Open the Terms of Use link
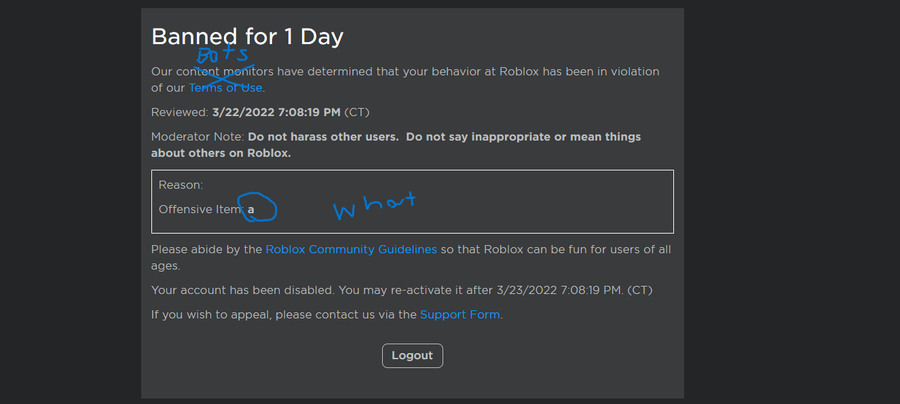The image size is (900, 404). [x=226, y=88]
